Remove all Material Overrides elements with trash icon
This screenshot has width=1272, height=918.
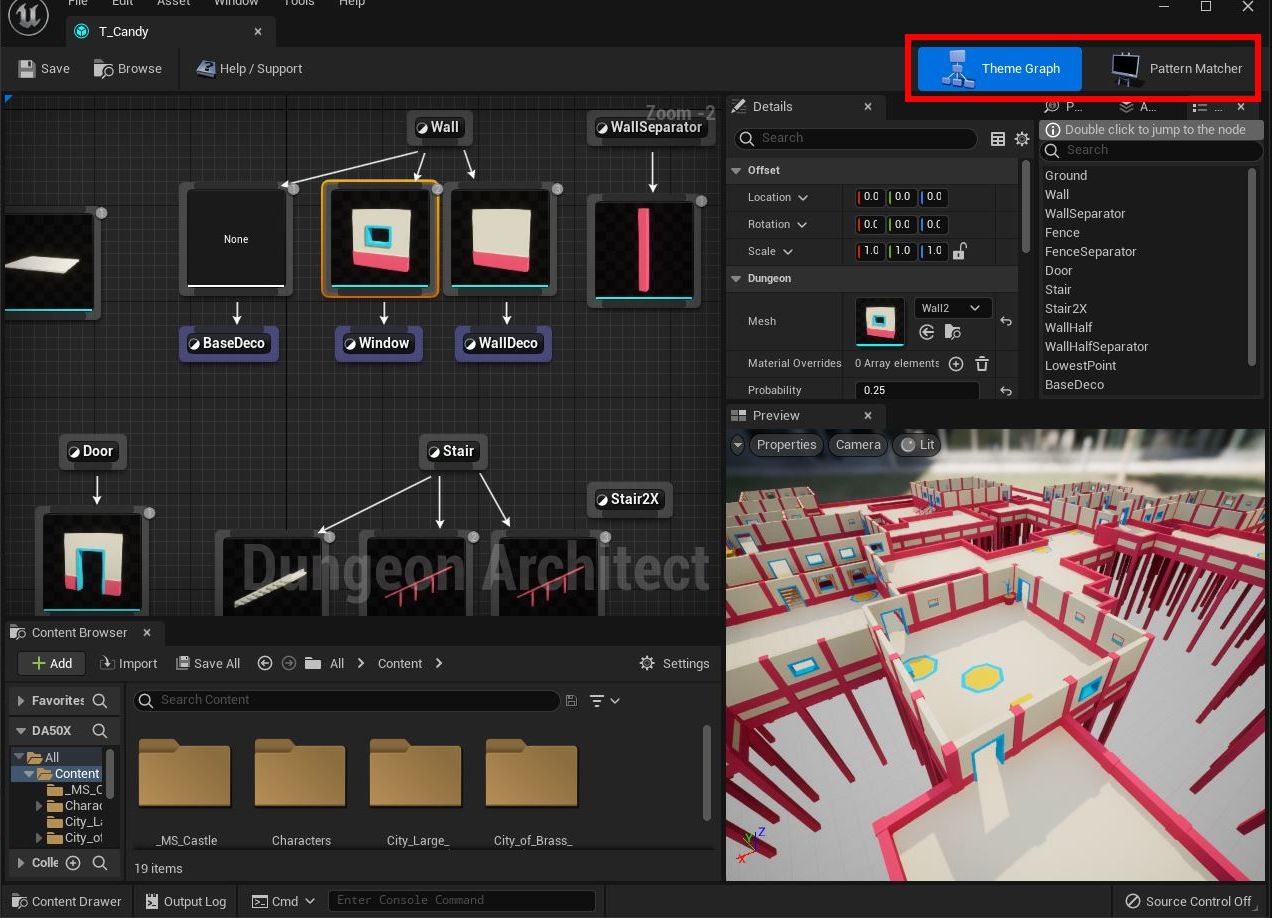982,364
